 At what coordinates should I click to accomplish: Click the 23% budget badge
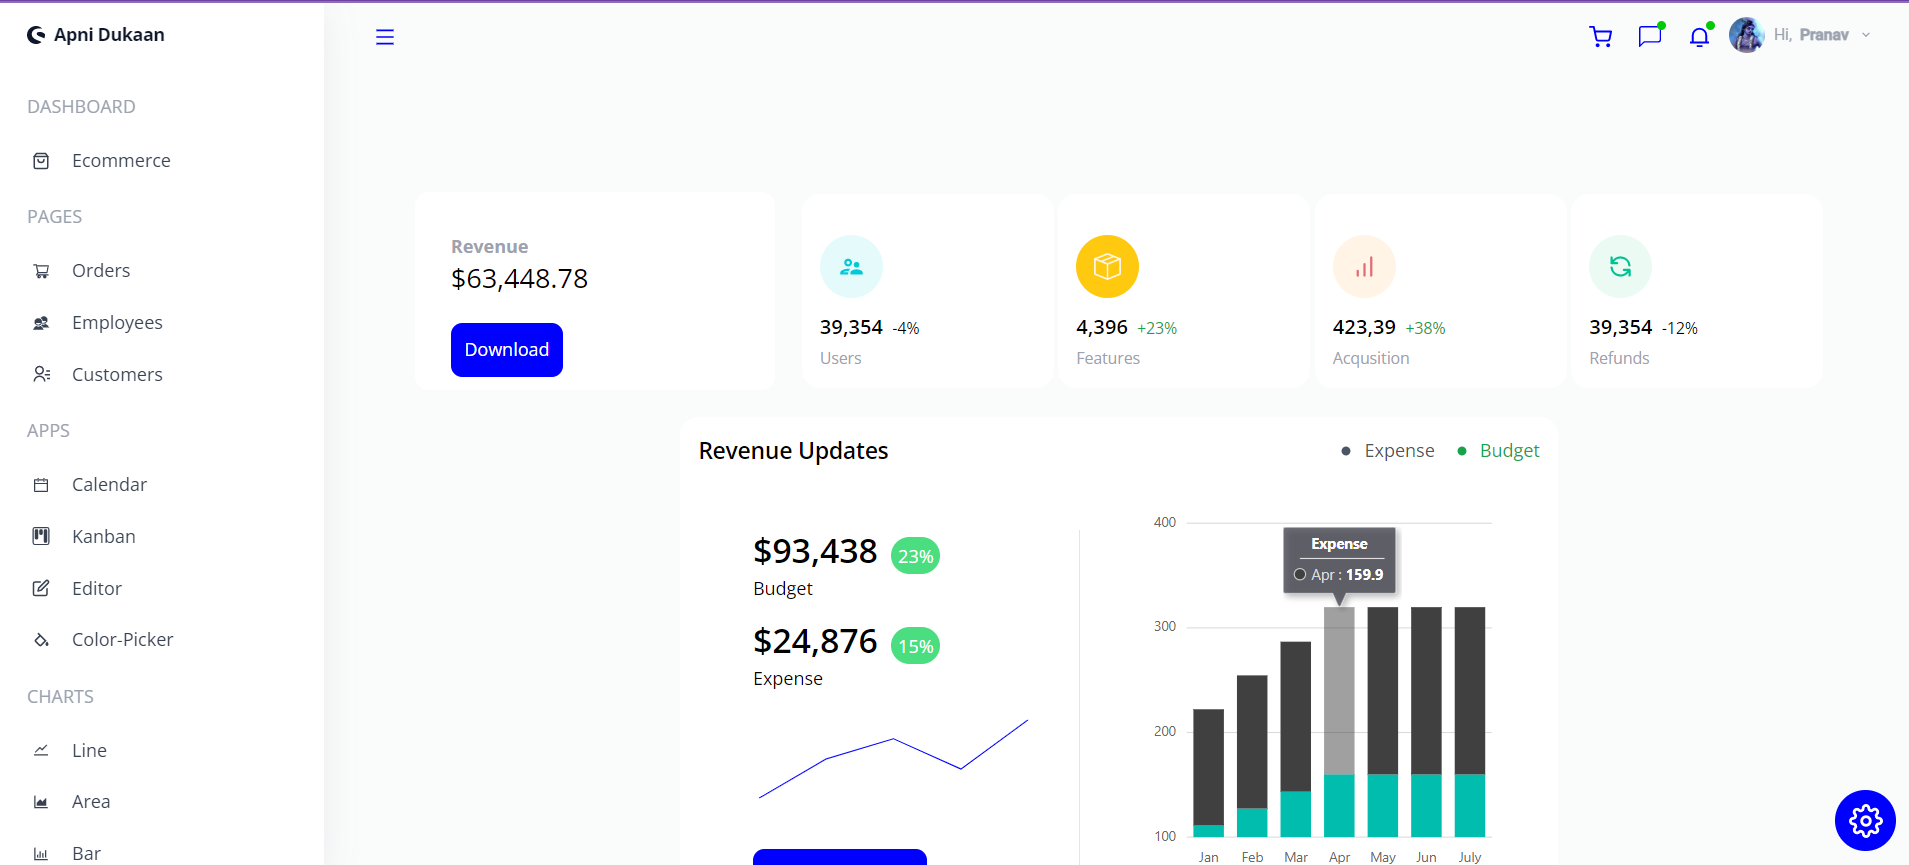(915, 556)
